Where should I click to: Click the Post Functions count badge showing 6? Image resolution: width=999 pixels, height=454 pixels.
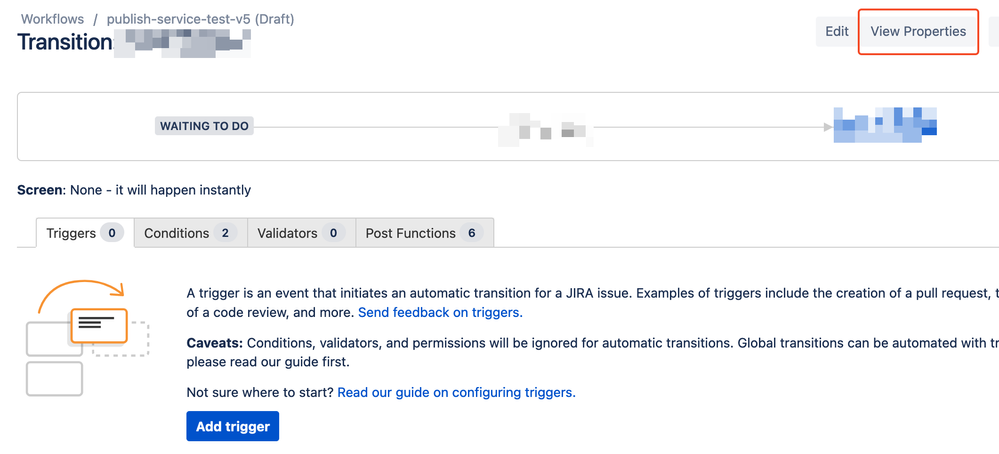[471, 233]
